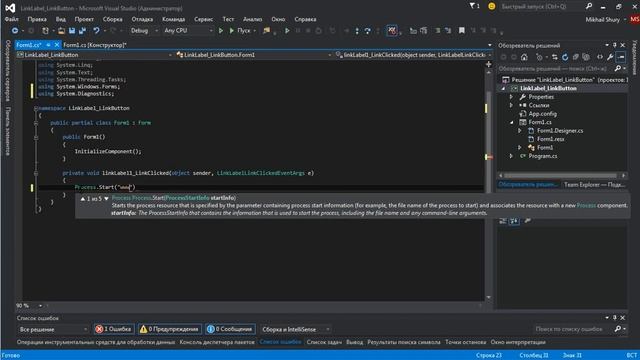Screen dimensions: 640x360
Task: Collapse the namespace LinkLabel_LinkButton code block
Action: pyautogui.click(x=36, y=108)
